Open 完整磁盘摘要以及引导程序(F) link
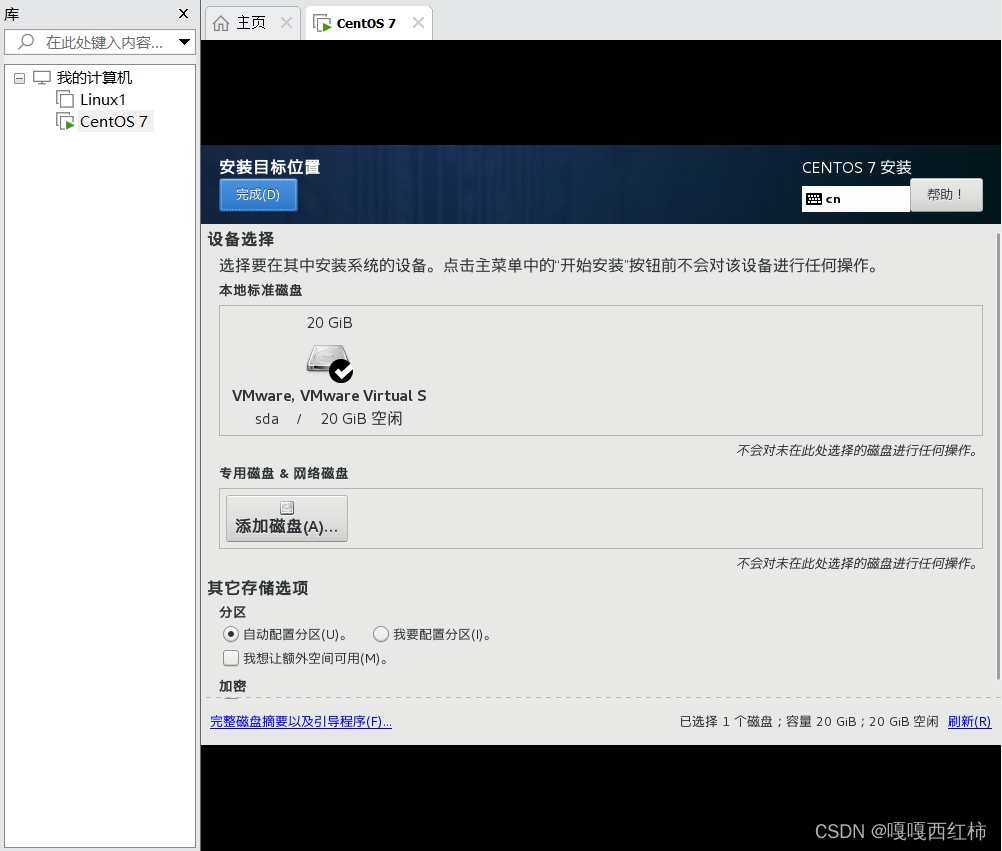 click(301, 721)
